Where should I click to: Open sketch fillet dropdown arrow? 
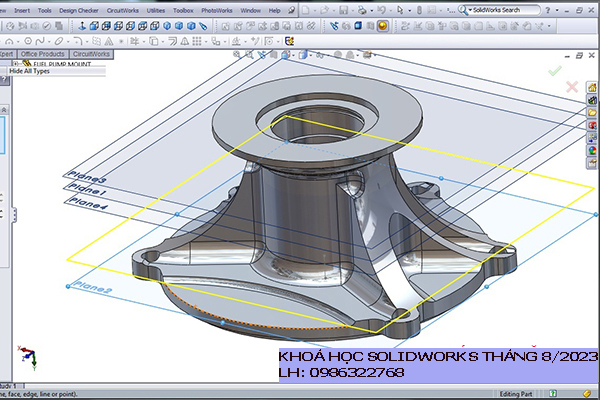tap(86, 41)
